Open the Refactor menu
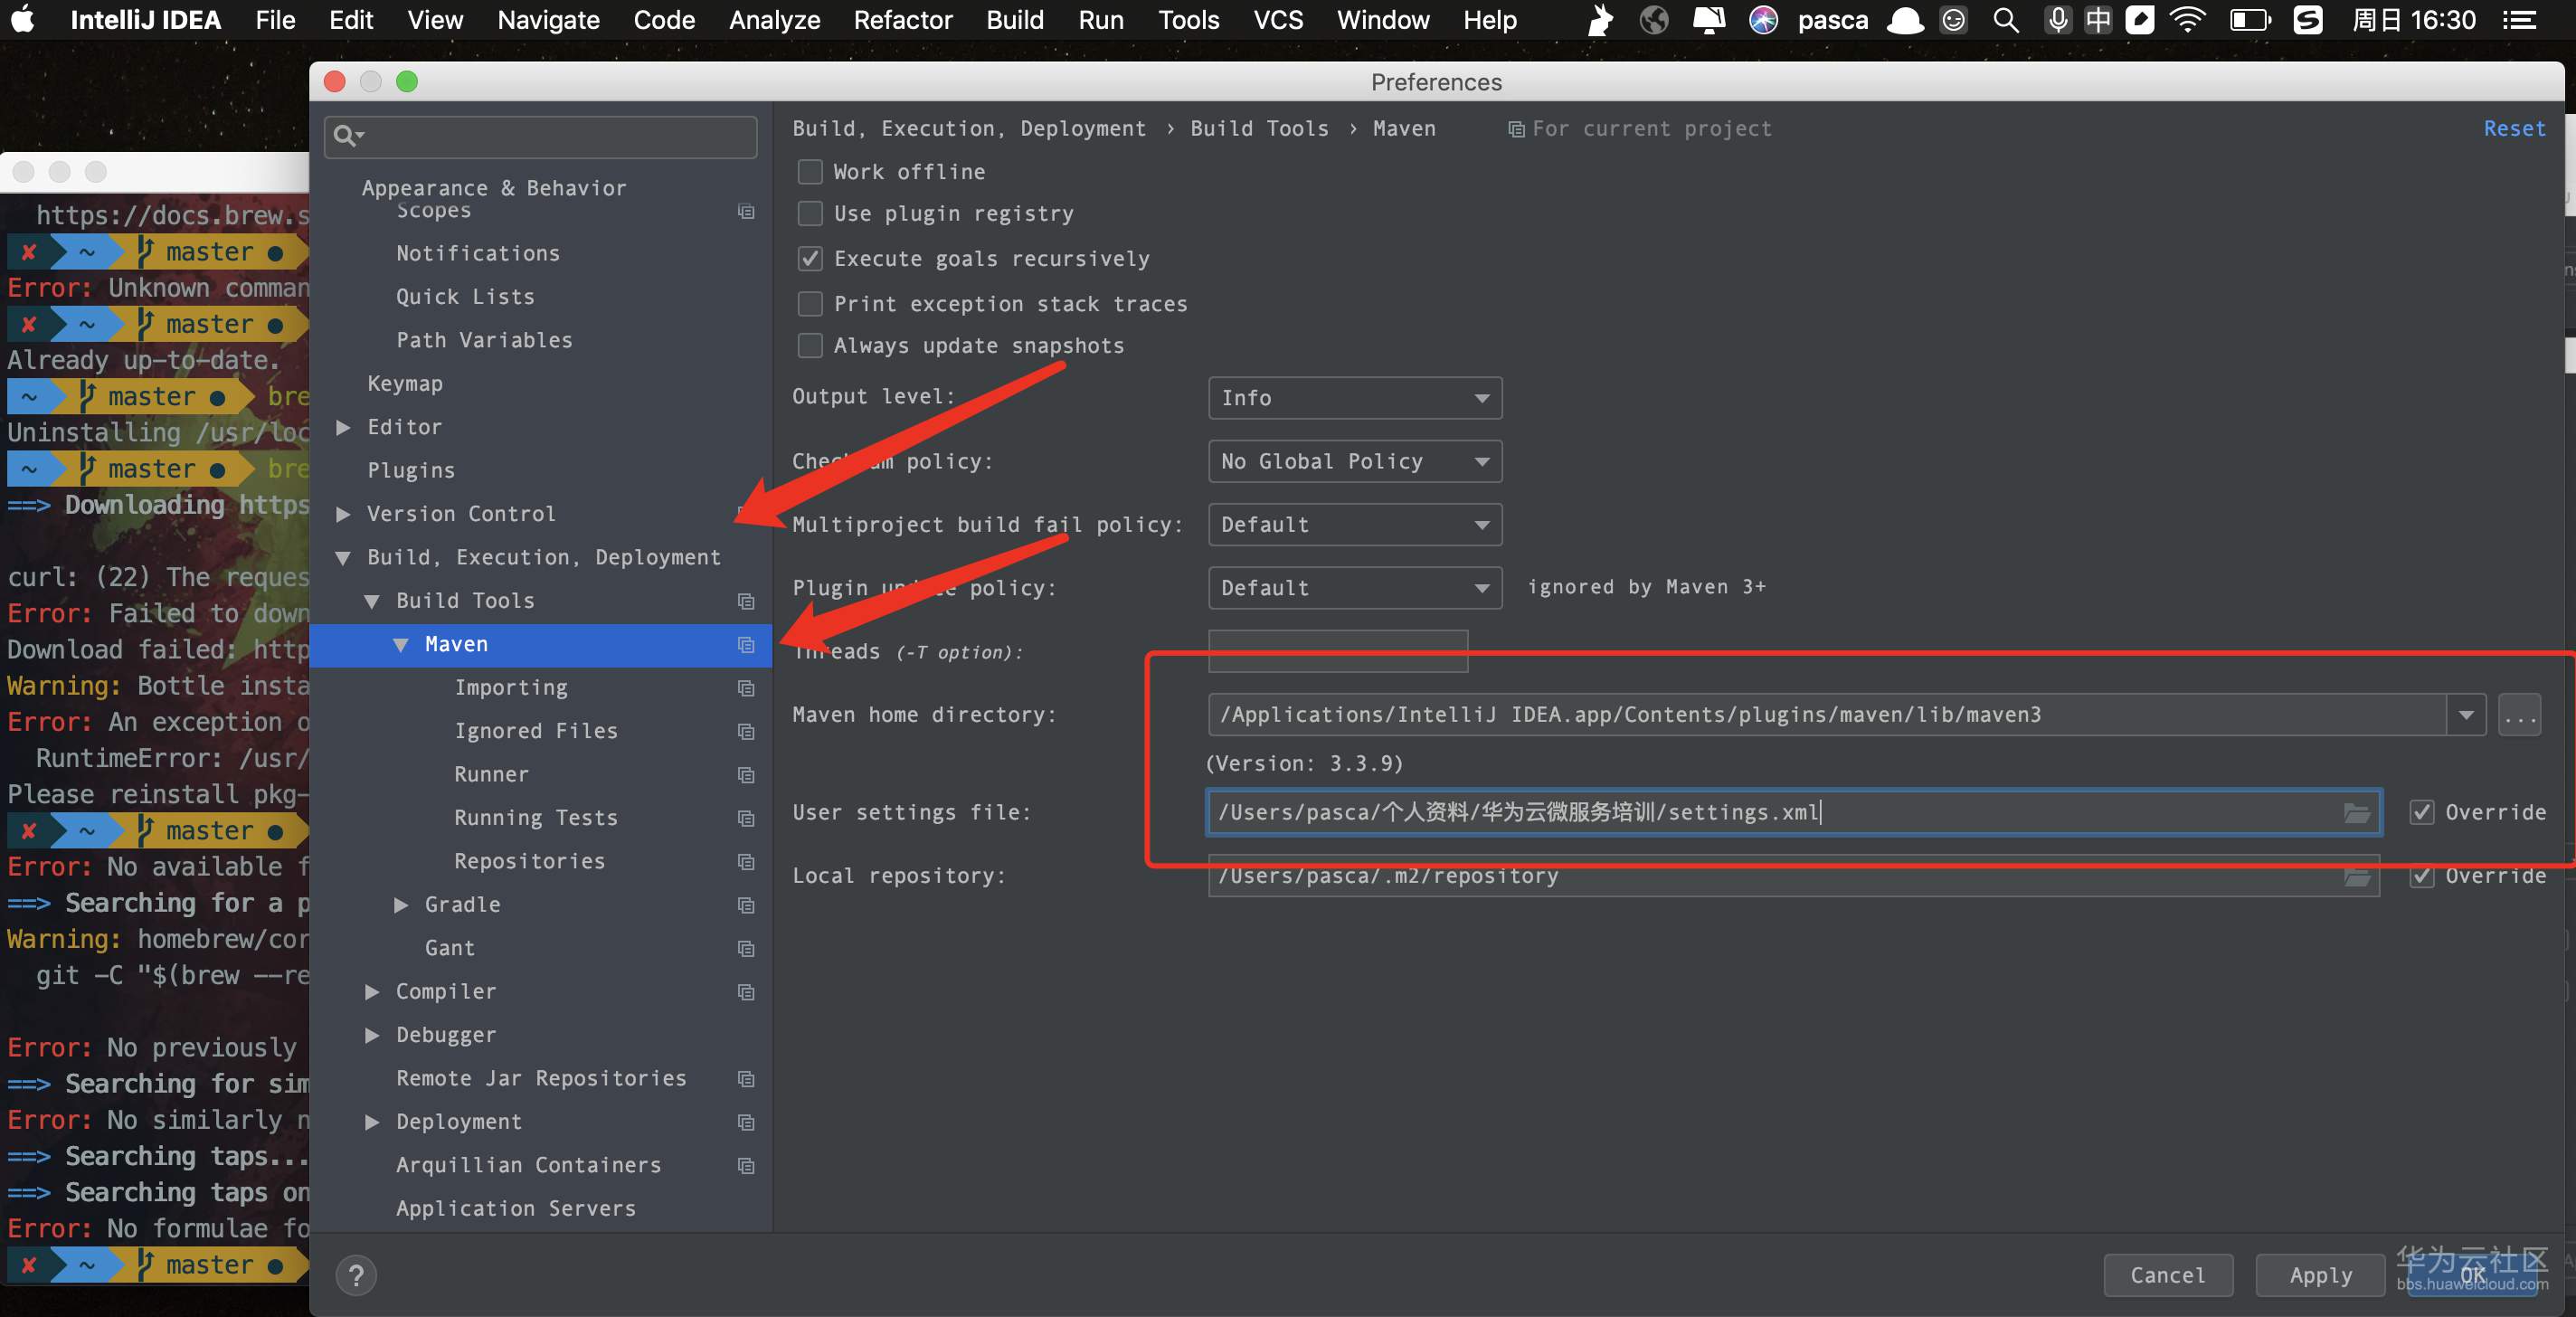 903,20
